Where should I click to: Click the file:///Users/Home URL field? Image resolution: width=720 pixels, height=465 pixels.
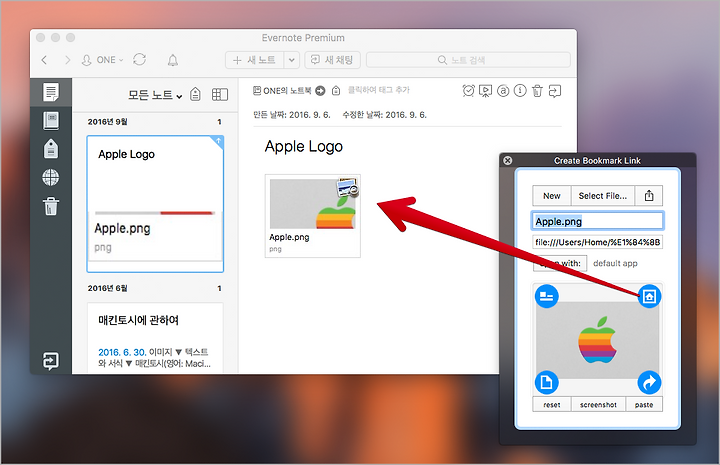(597, 242)
